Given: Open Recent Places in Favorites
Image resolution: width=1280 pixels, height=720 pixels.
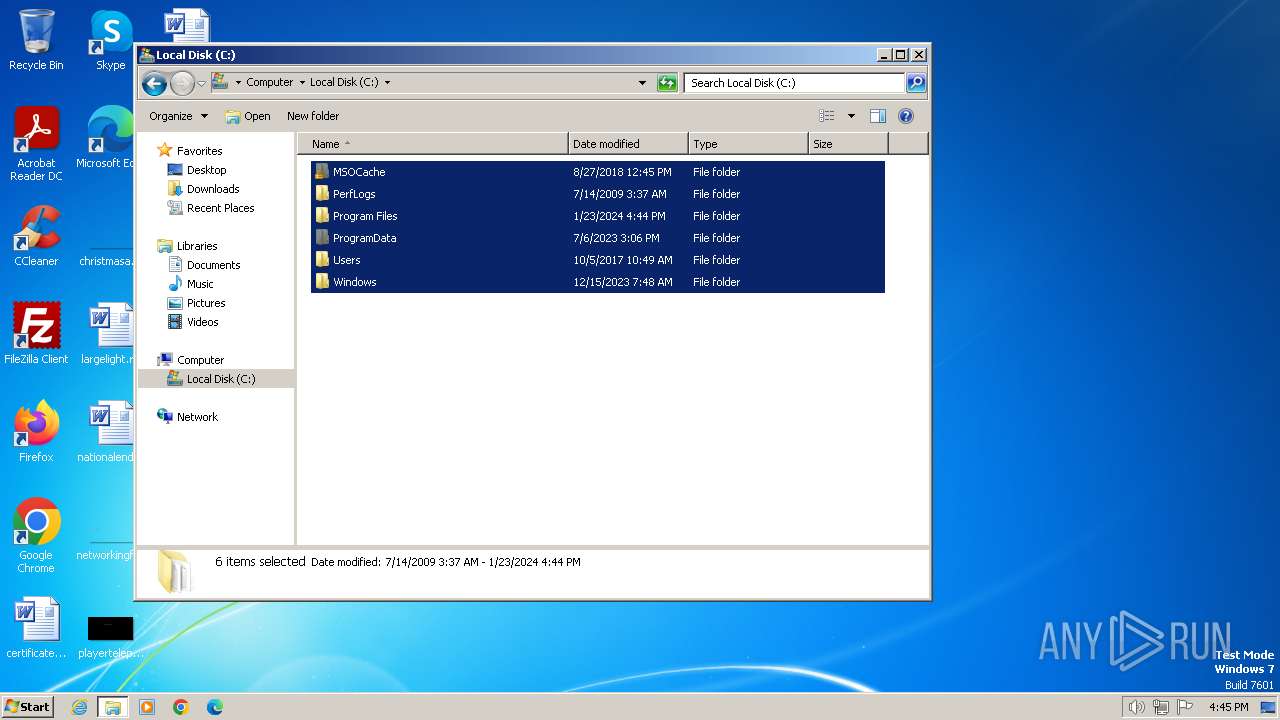Looking at the screenshot, I should pos(220,208).
